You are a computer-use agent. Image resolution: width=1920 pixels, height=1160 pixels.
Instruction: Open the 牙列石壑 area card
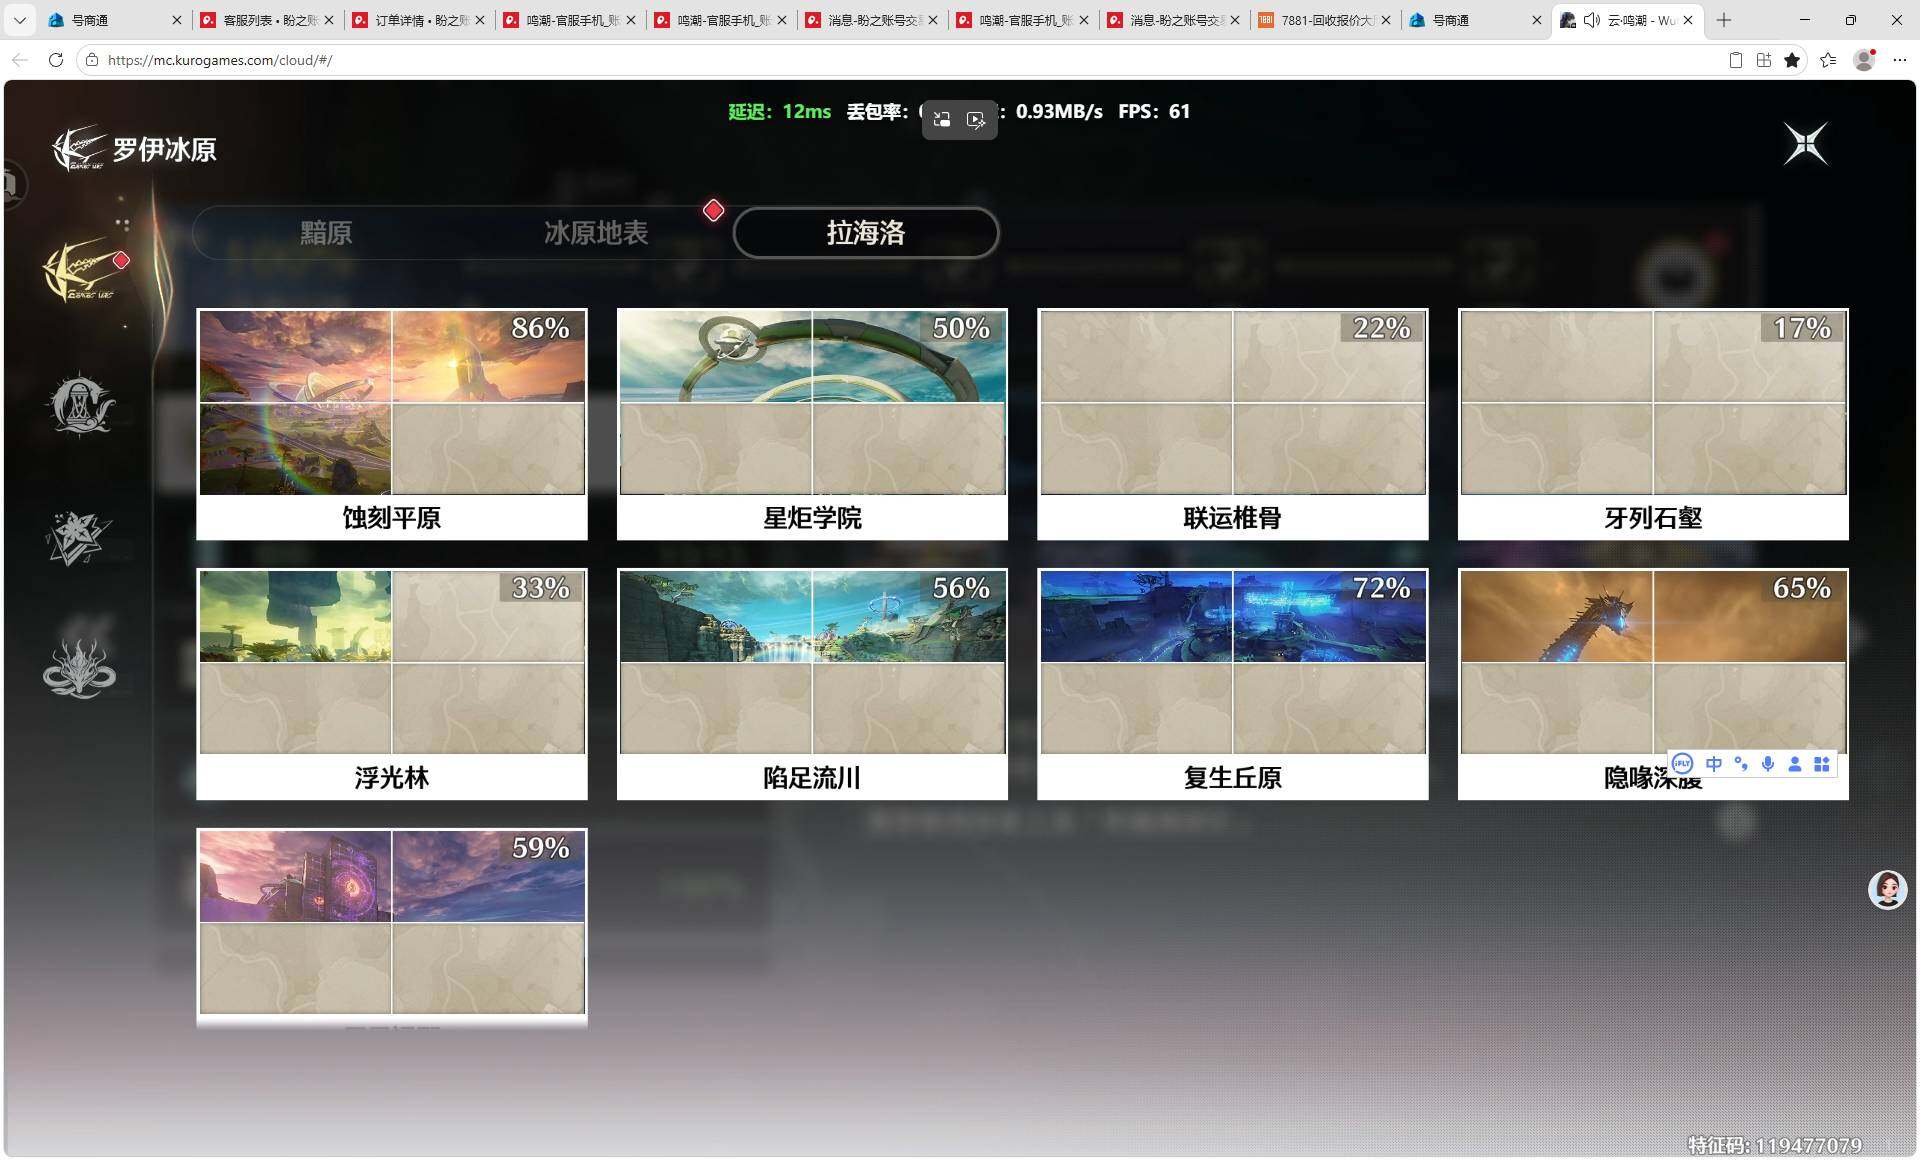click(1653, 424)
